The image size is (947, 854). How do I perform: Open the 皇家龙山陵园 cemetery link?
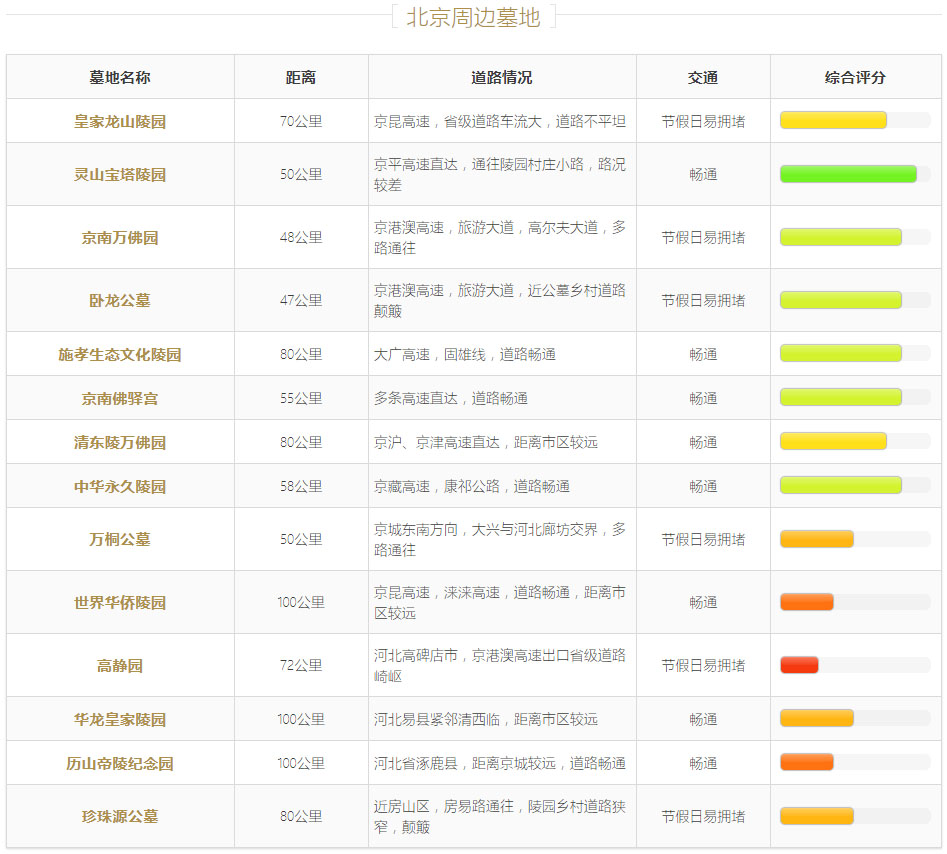click(120, 121)
